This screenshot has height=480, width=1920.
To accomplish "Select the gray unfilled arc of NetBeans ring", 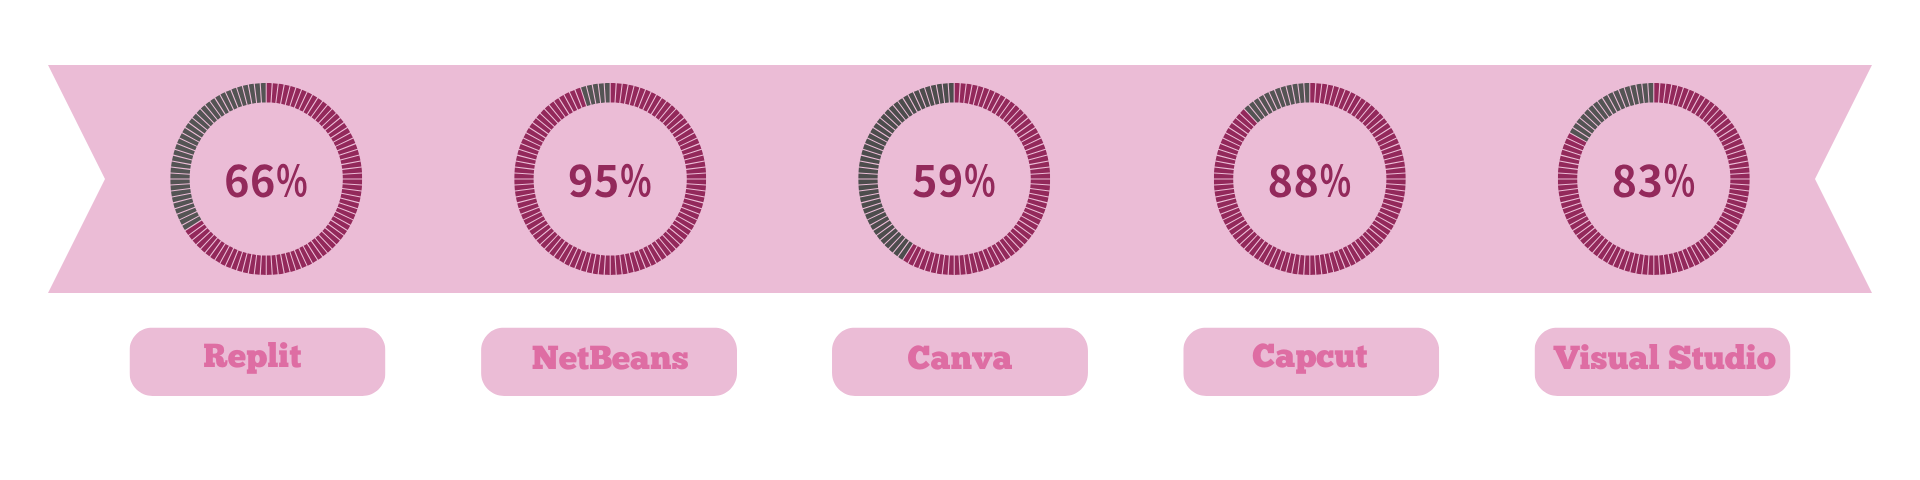I will coord(596,94).
